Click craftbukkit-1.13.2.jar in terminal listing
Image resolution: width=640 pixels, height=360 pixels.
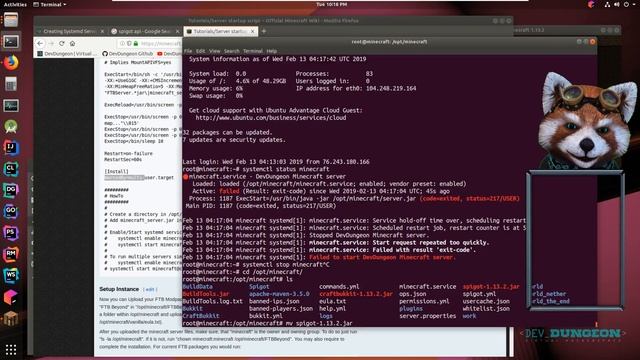pos(356,294)
